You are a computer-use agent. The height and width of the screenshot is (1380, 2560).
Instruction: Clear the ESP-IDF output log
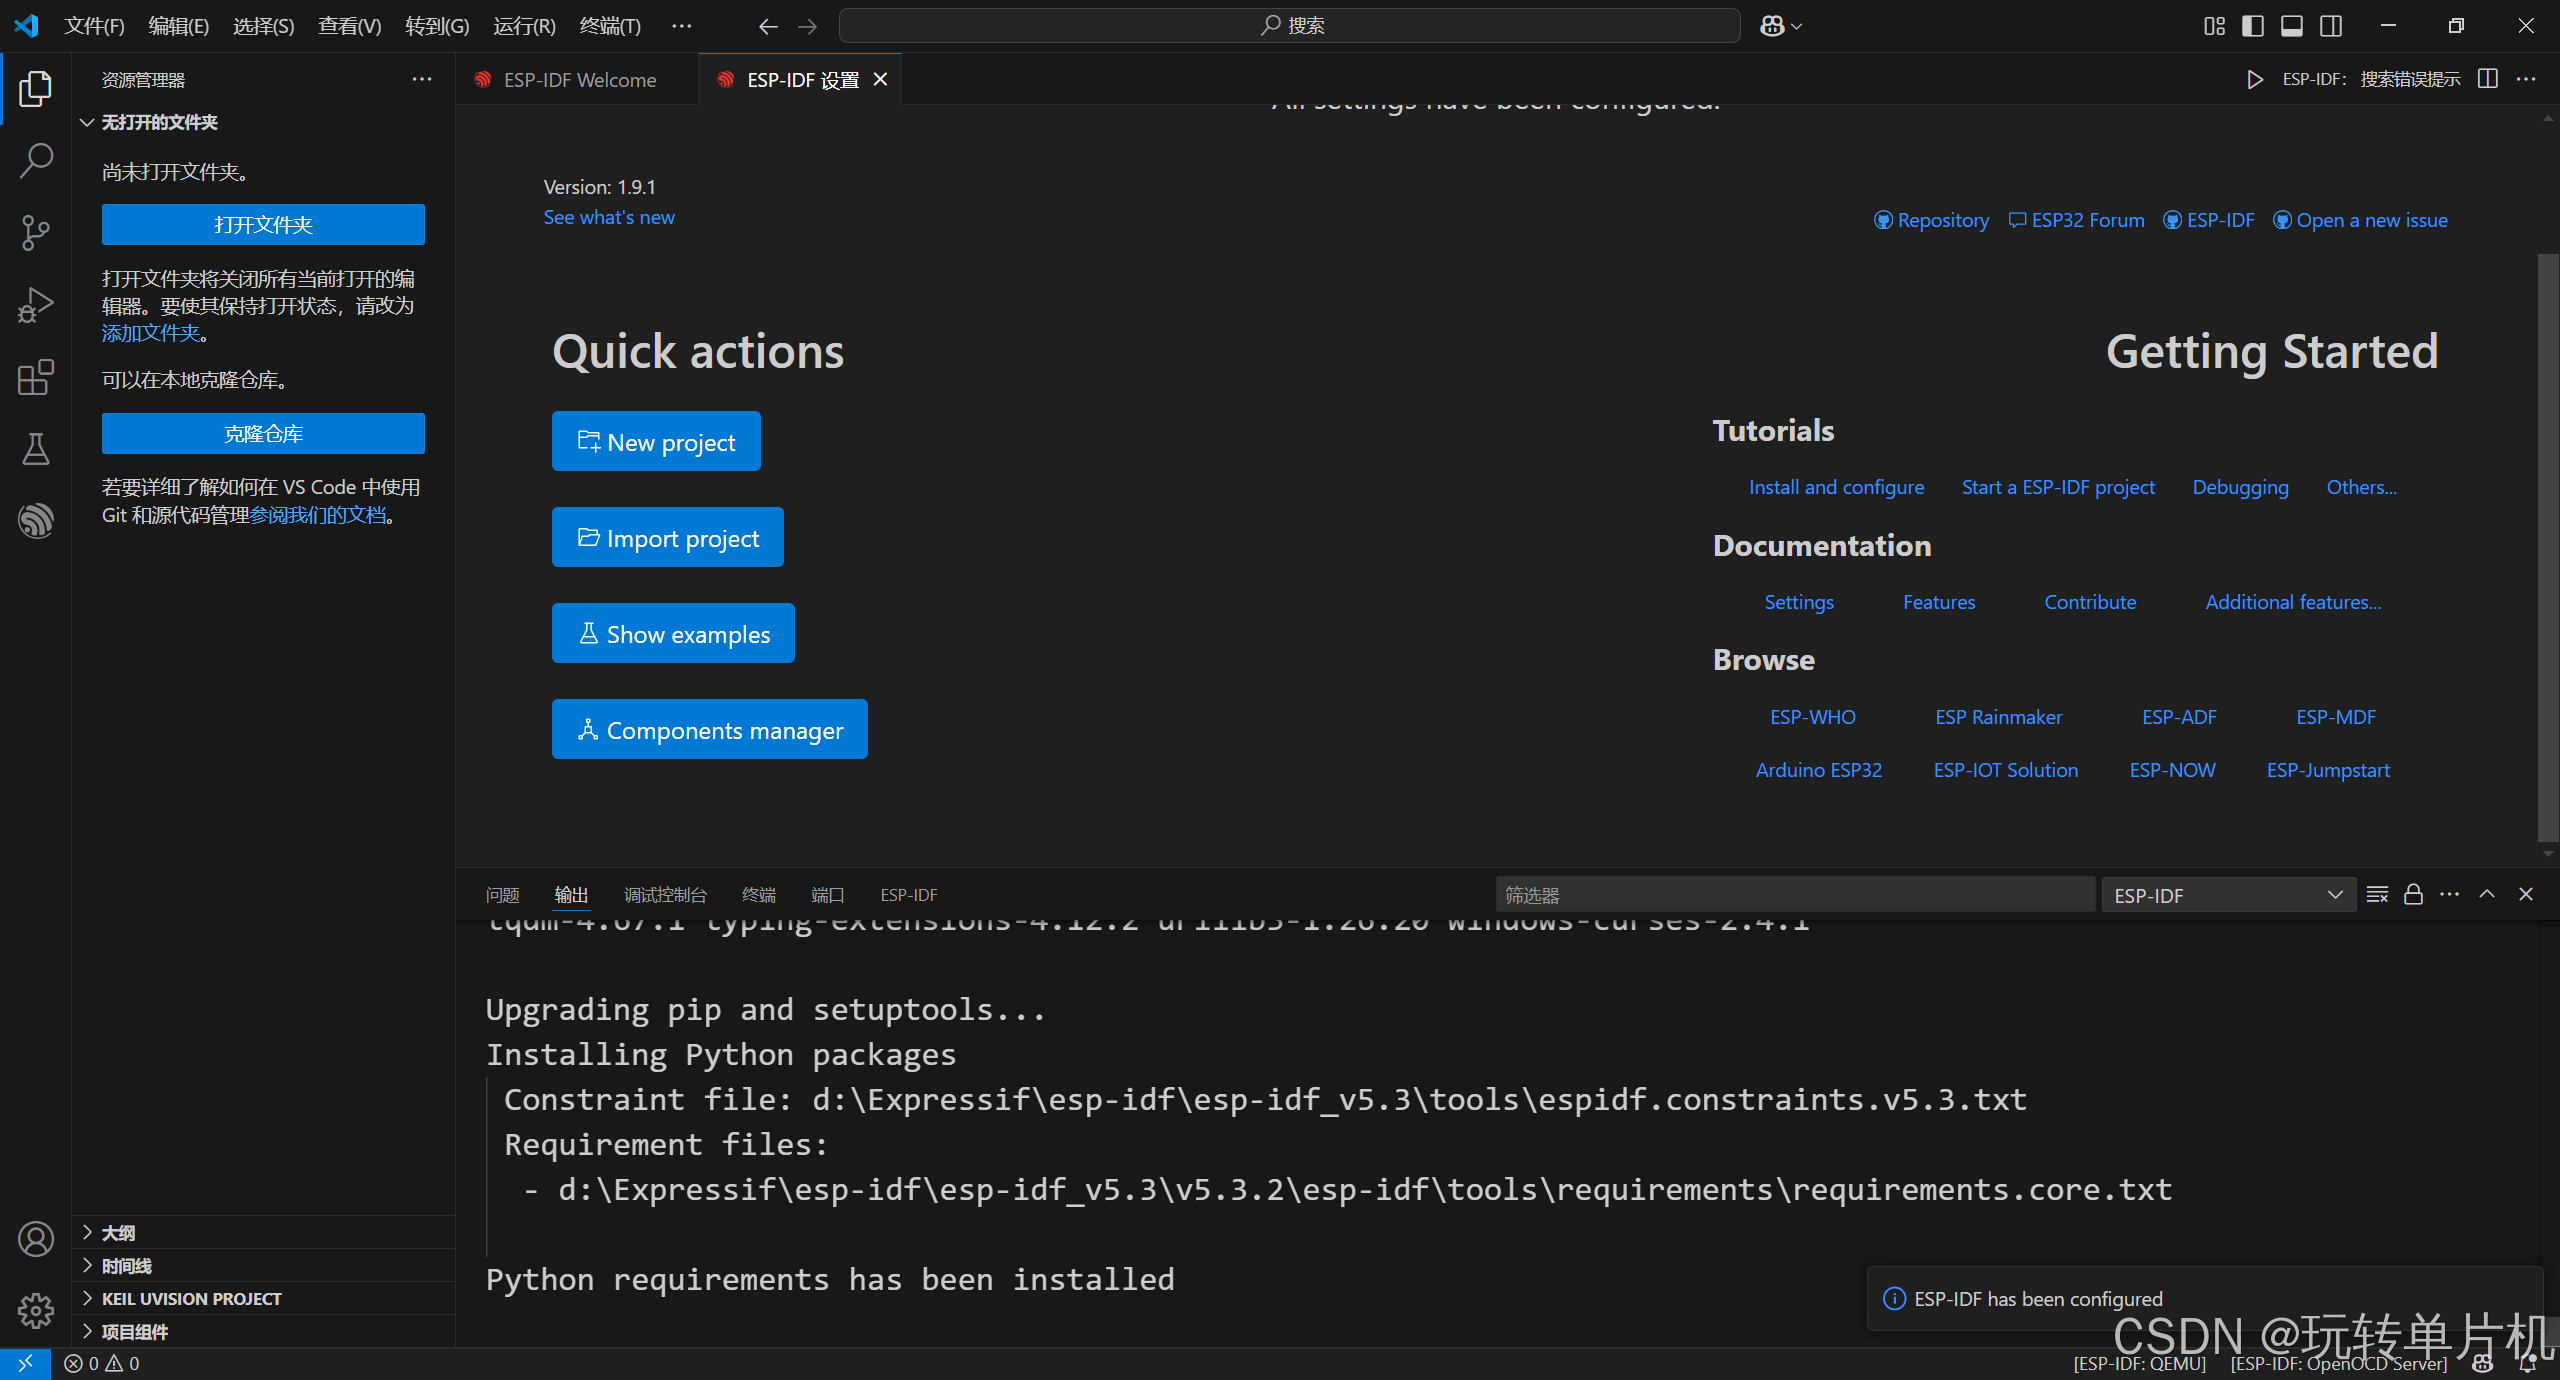(2377, 894)
